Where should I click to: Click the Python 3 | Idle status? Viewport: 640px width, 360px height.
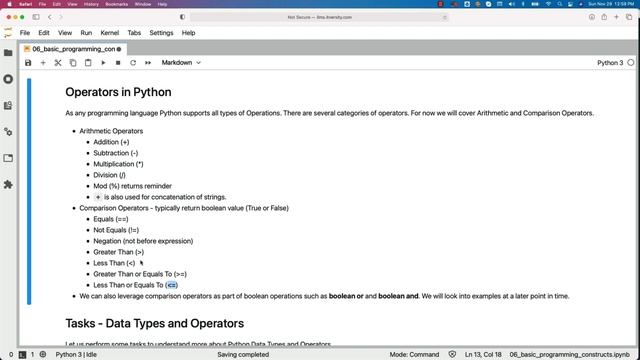pyautogui.click(x=76, y=354)
